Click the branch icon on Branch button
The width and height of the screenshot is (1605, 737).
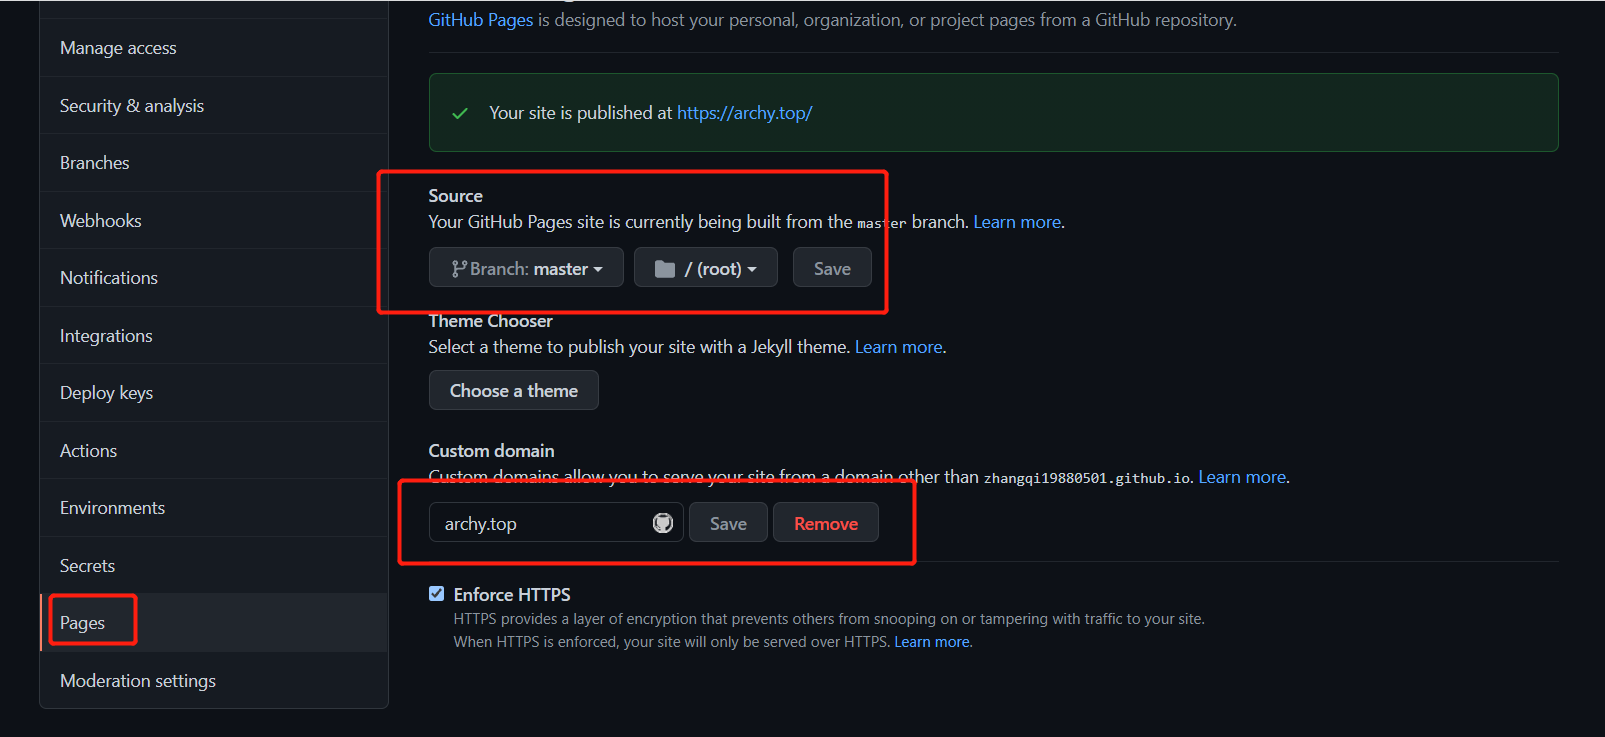[x=459, y=268]
